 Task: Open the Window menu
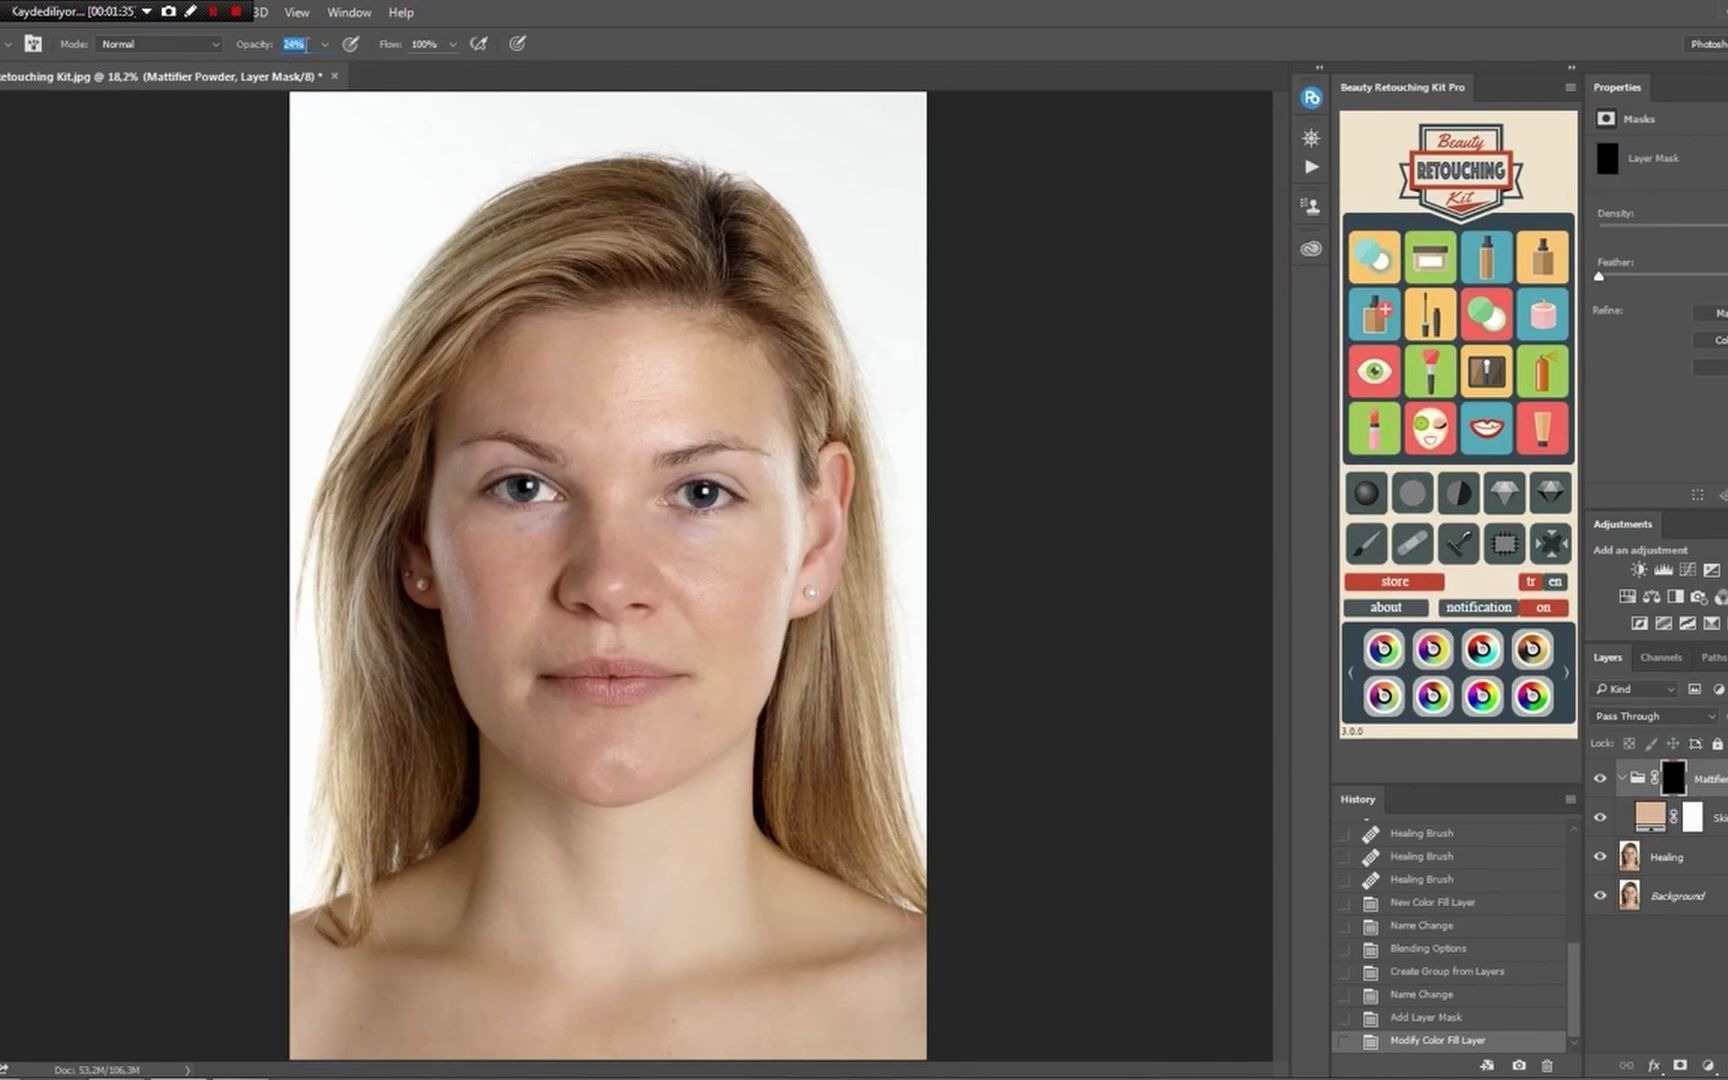349,12
